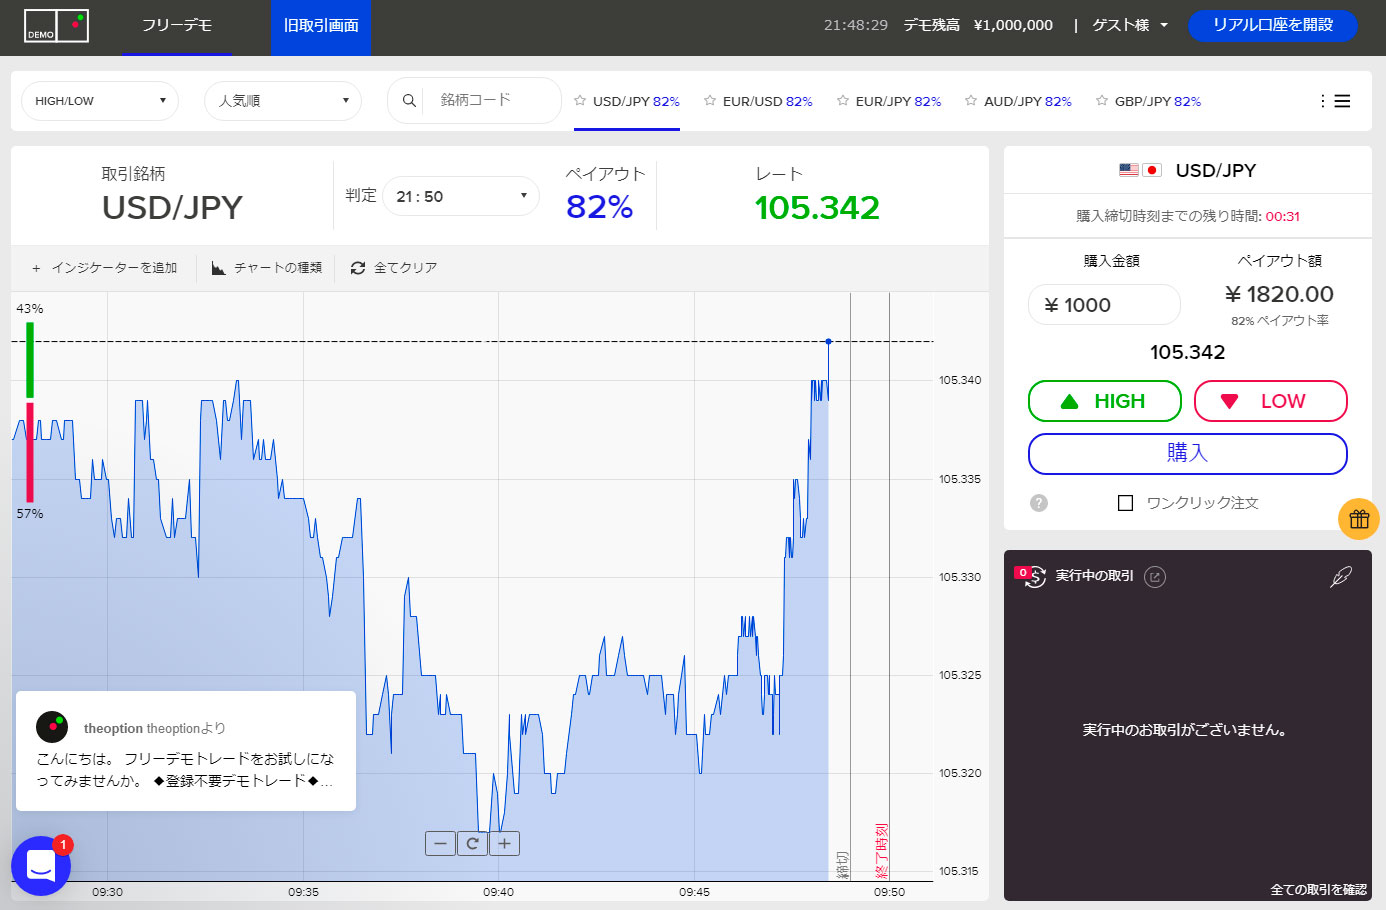The height and width of the screenshot is (910, 1386).
Task: Open the HIGH/LOW trade type dropdown
Action: (100, 101)
